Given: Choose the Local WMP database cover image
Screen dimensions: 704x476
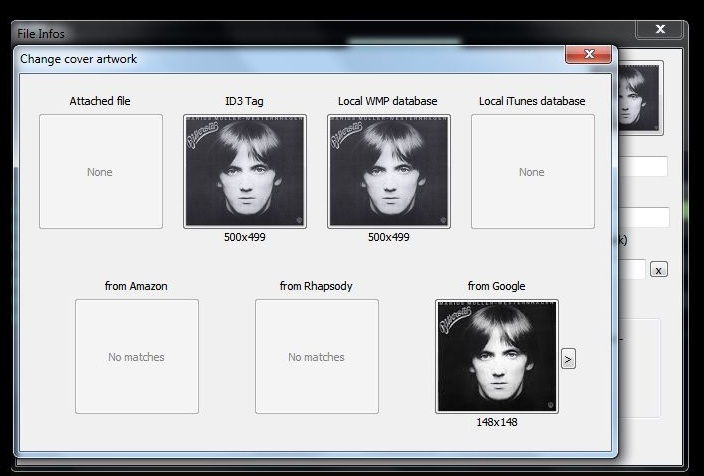Looking at the screenshot, I should pos(389,172).
